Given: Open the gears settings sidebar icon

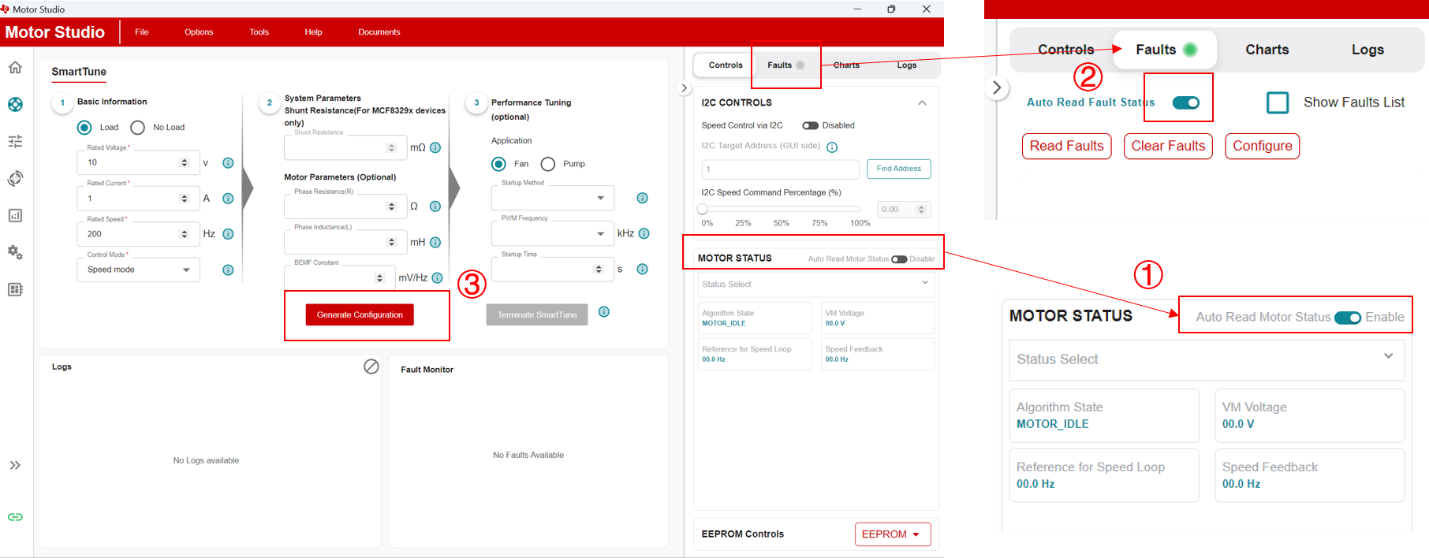Looking at the screenshot, I should point(15,252).
